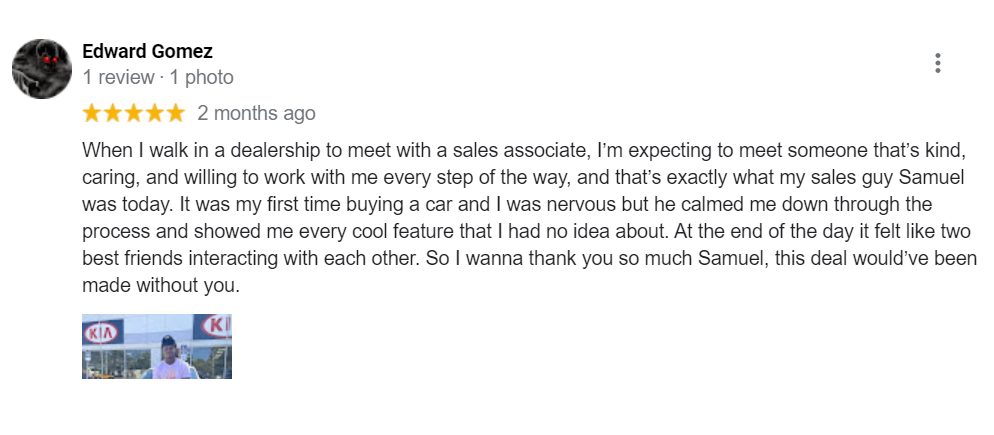Image resolution: width=994 pixels, height=435 pixels.
Task: Click Edward Gomez's profile avatar
Action: (41, 69)
